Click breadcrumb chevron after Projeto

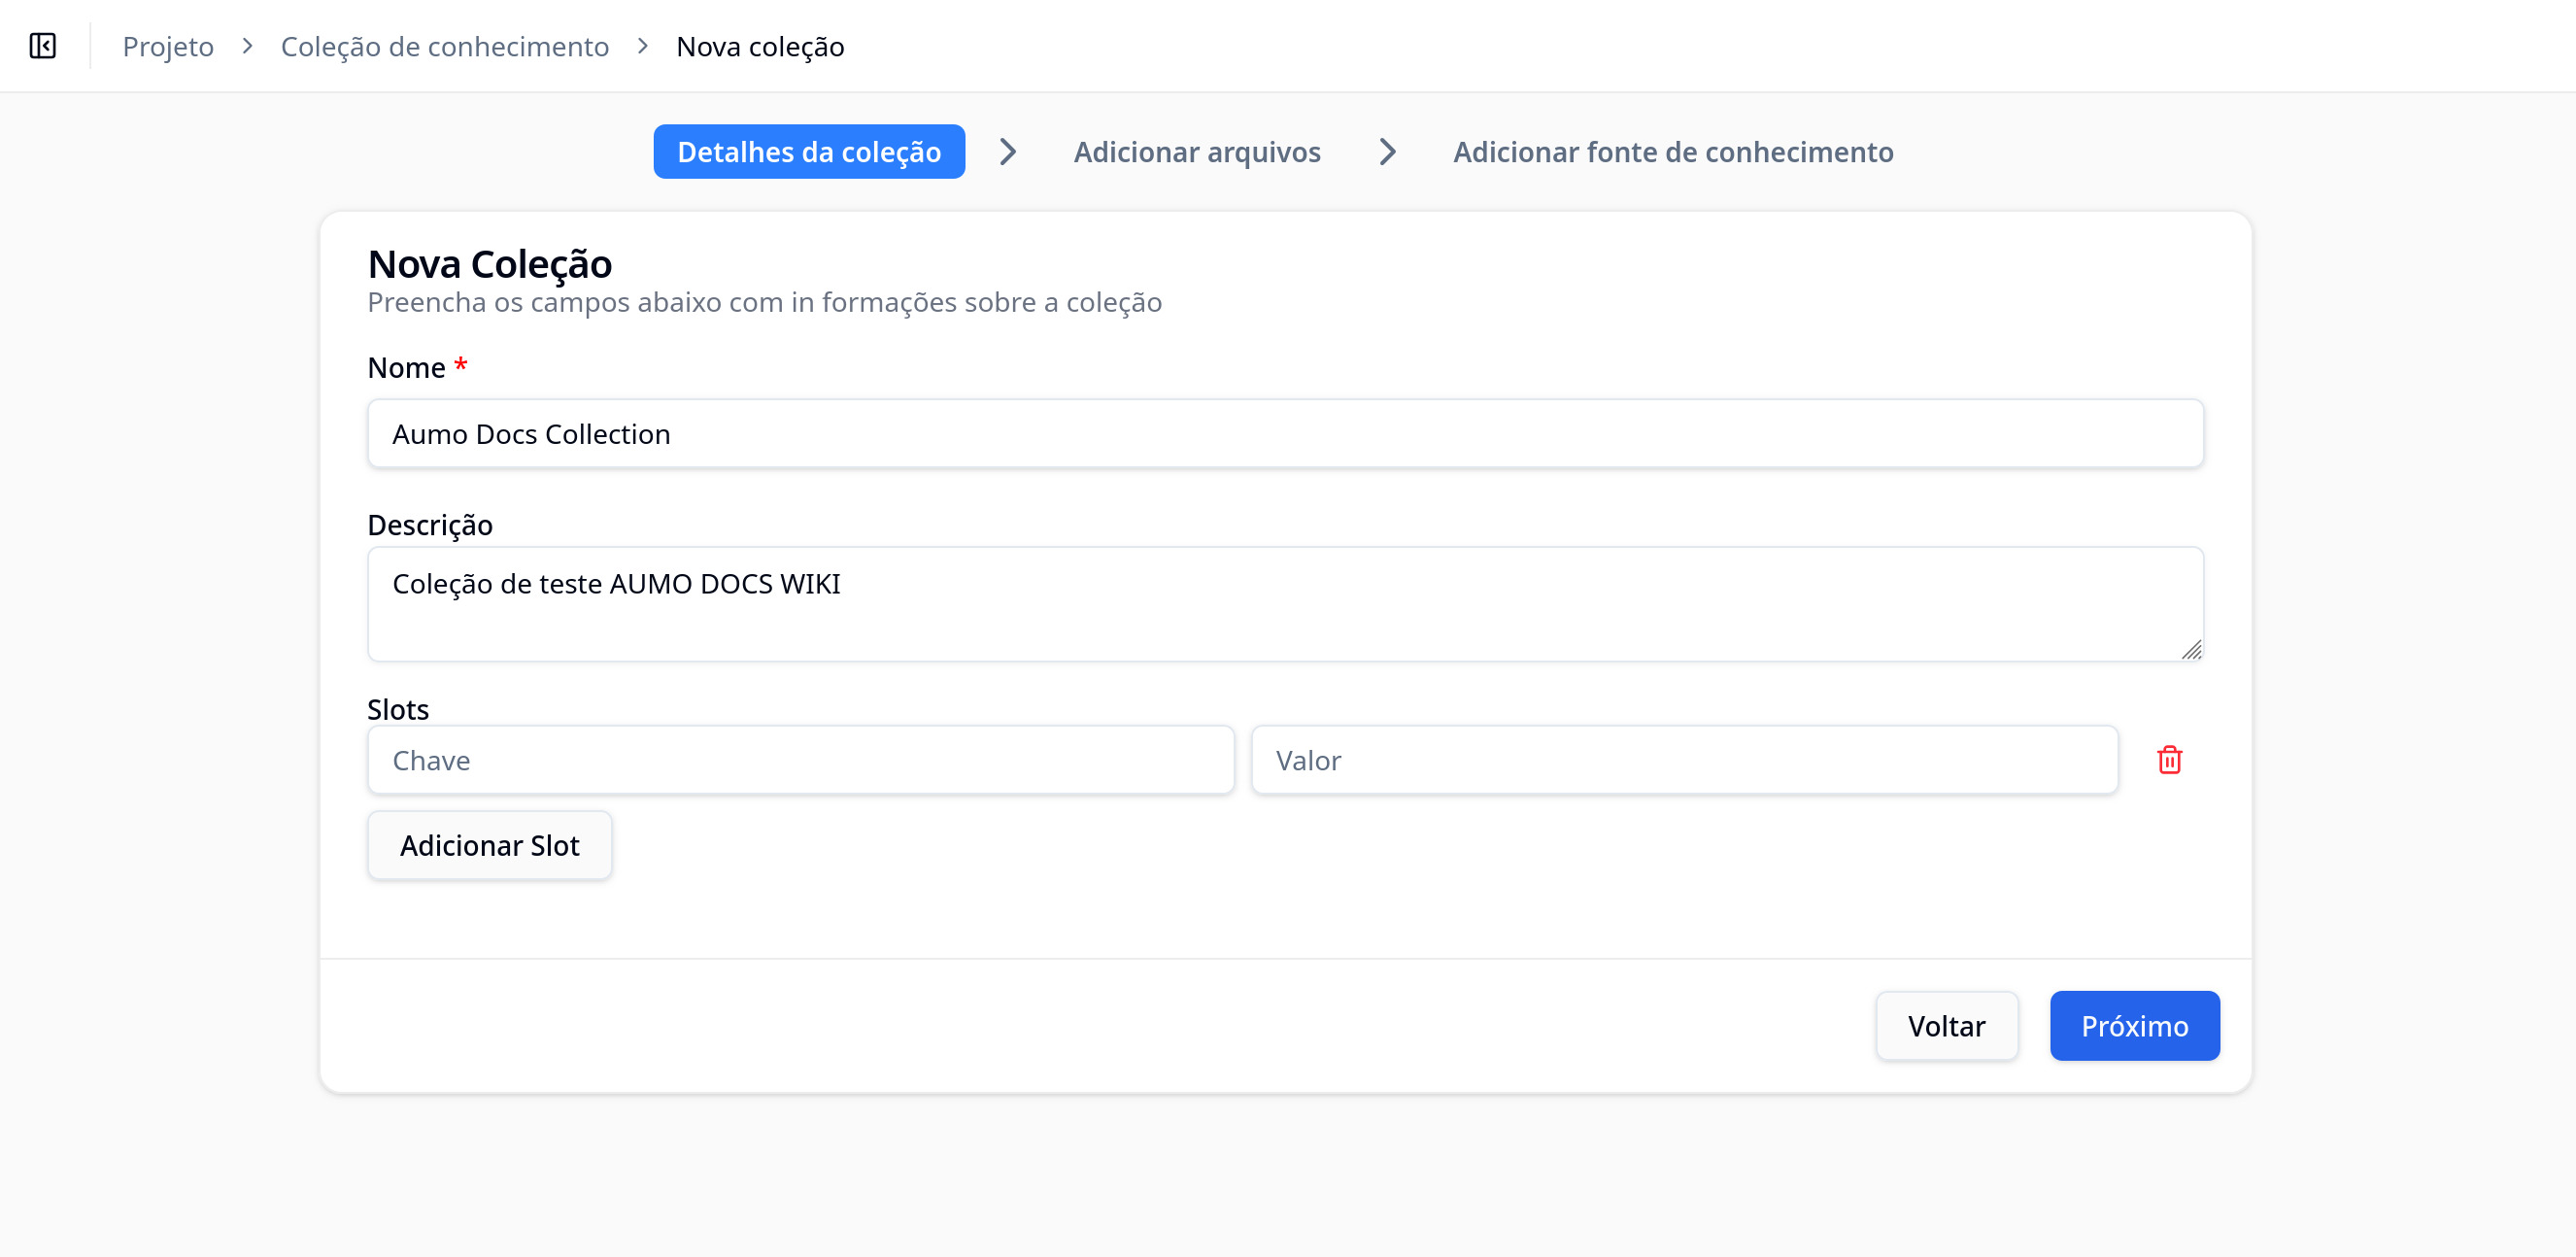(247, 46)
